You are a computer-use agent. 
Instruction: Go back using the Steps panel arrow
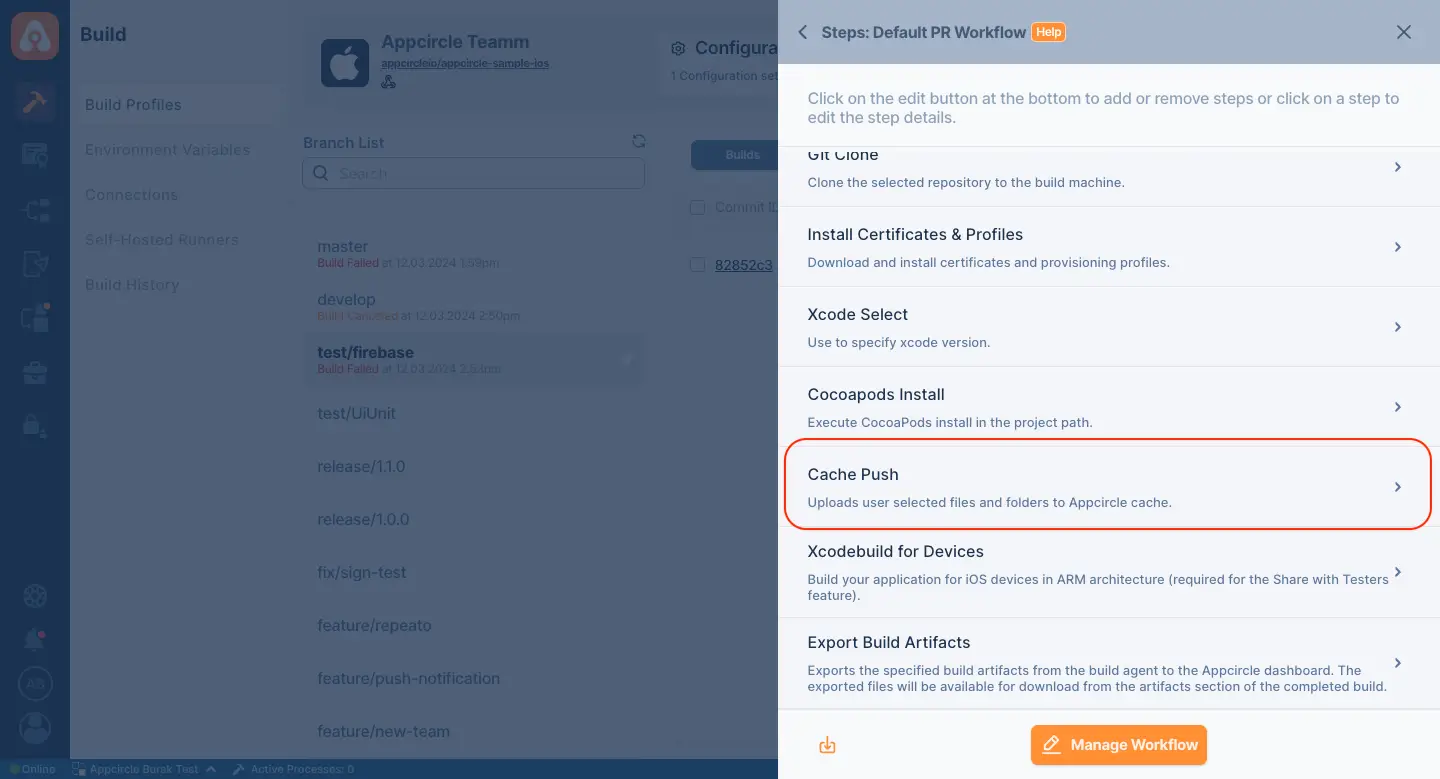pyautogui.click(x=802, y=32)
